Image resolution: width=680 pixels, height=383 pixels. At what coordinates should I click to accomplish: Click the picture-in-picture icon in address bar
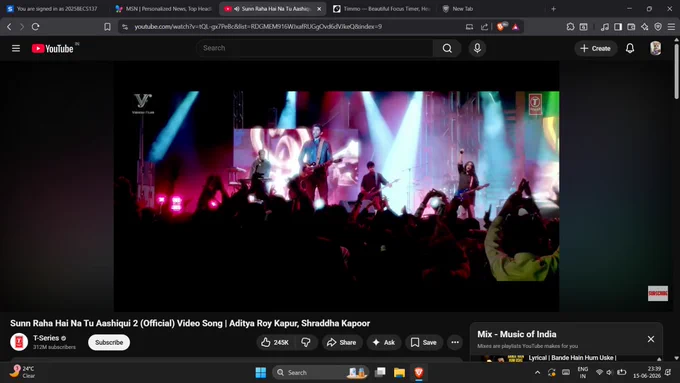pyautogui.click(x=469, y=27)
